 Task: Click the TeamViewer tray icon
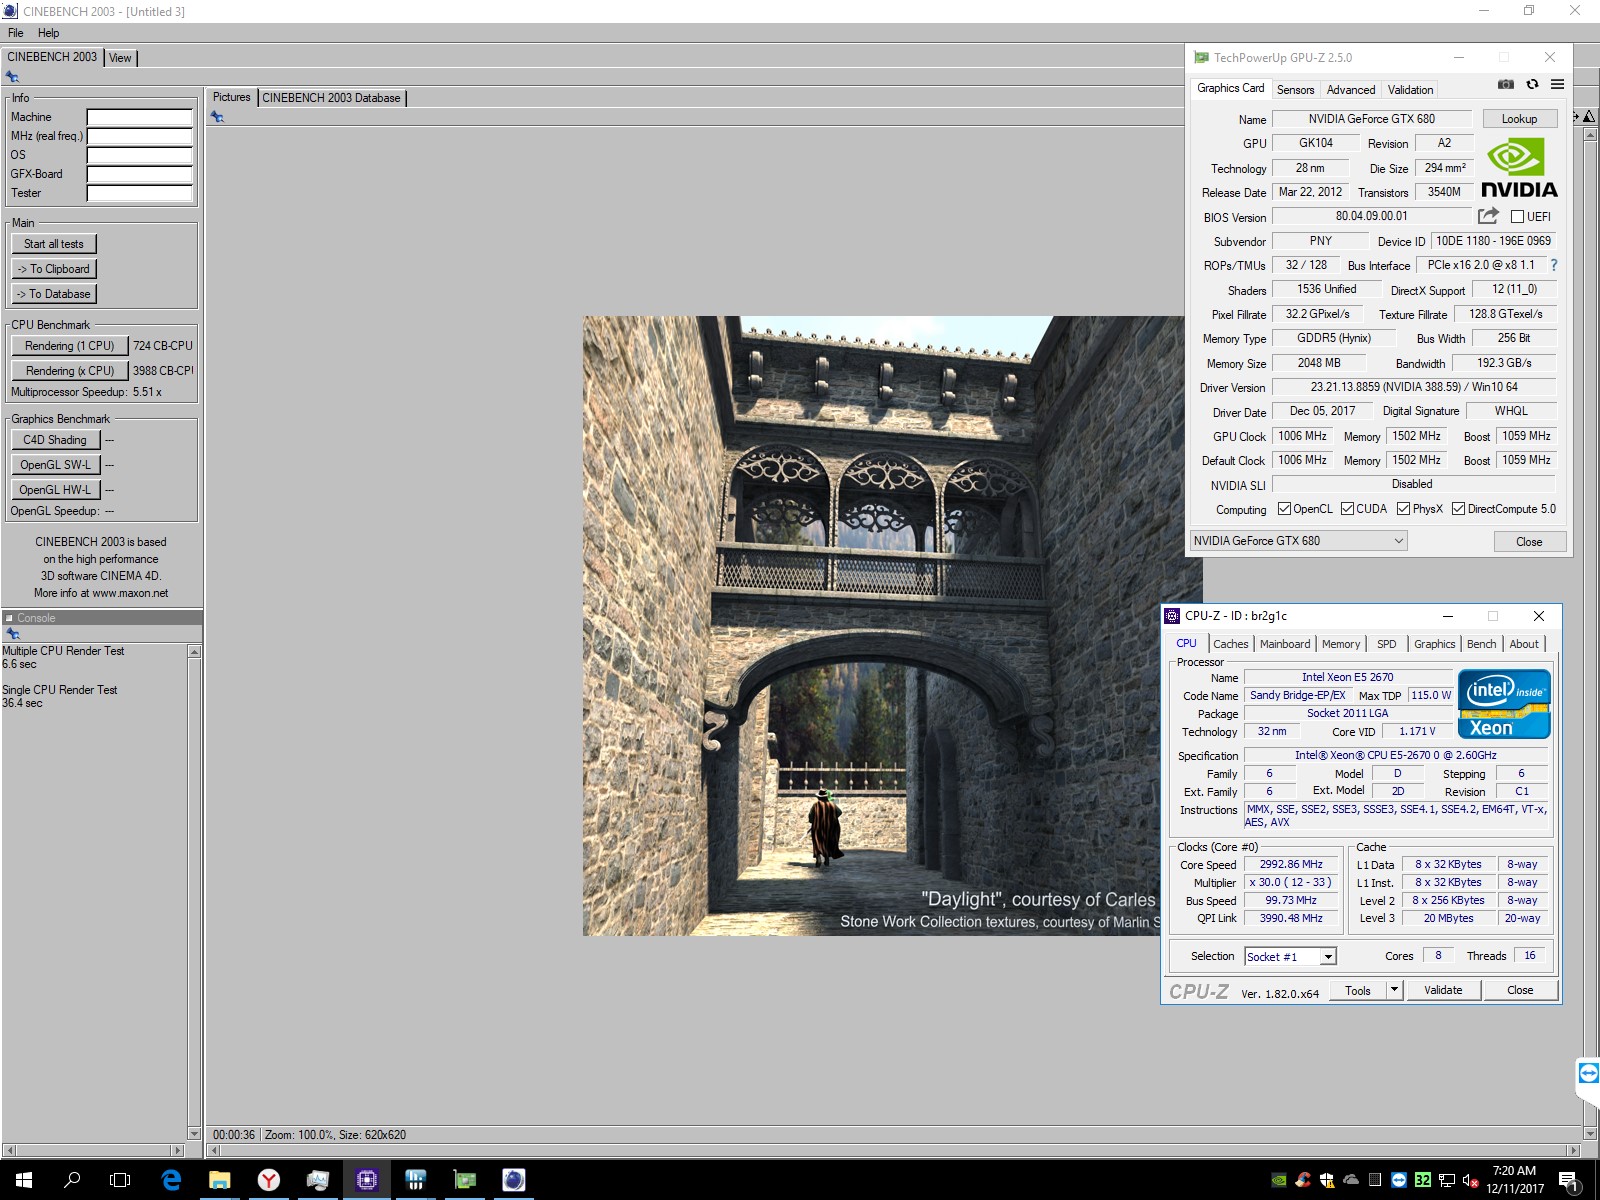pyautogui.click(x=1398, y=1180)
